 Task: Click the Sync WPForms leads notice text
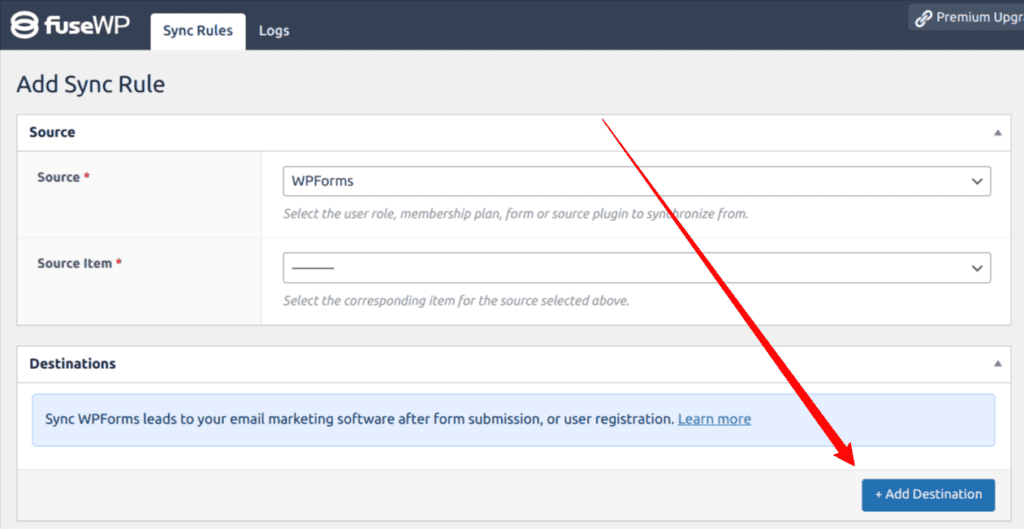[359, 419]
